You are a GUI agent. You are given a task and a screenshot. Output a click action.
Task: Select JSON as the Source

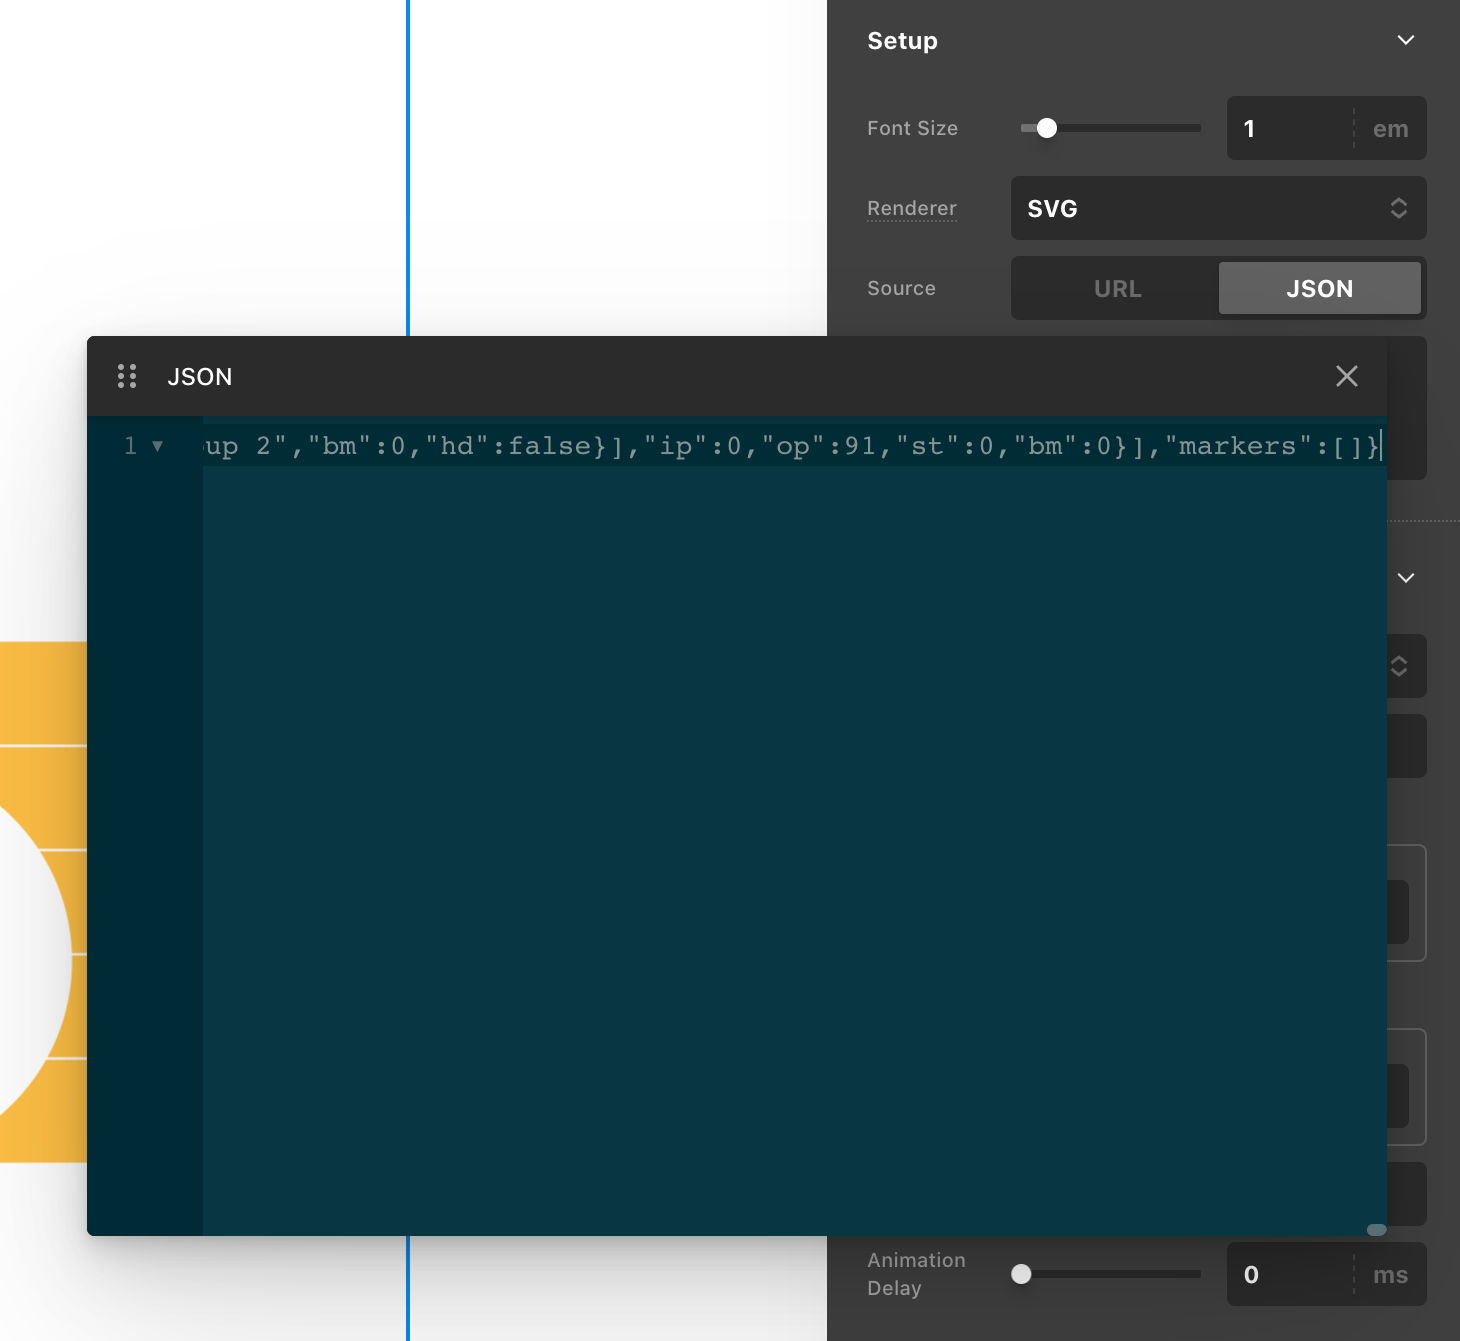click(1320, 288)
